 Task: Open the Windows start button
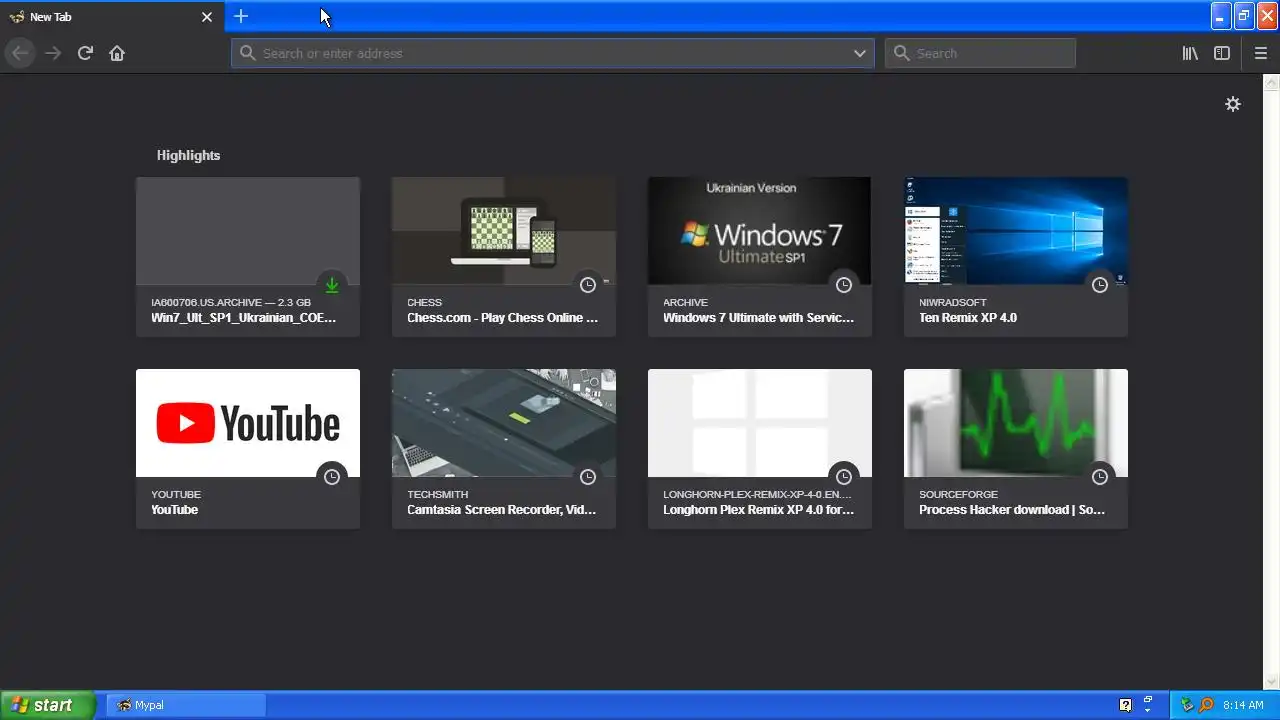47,705
